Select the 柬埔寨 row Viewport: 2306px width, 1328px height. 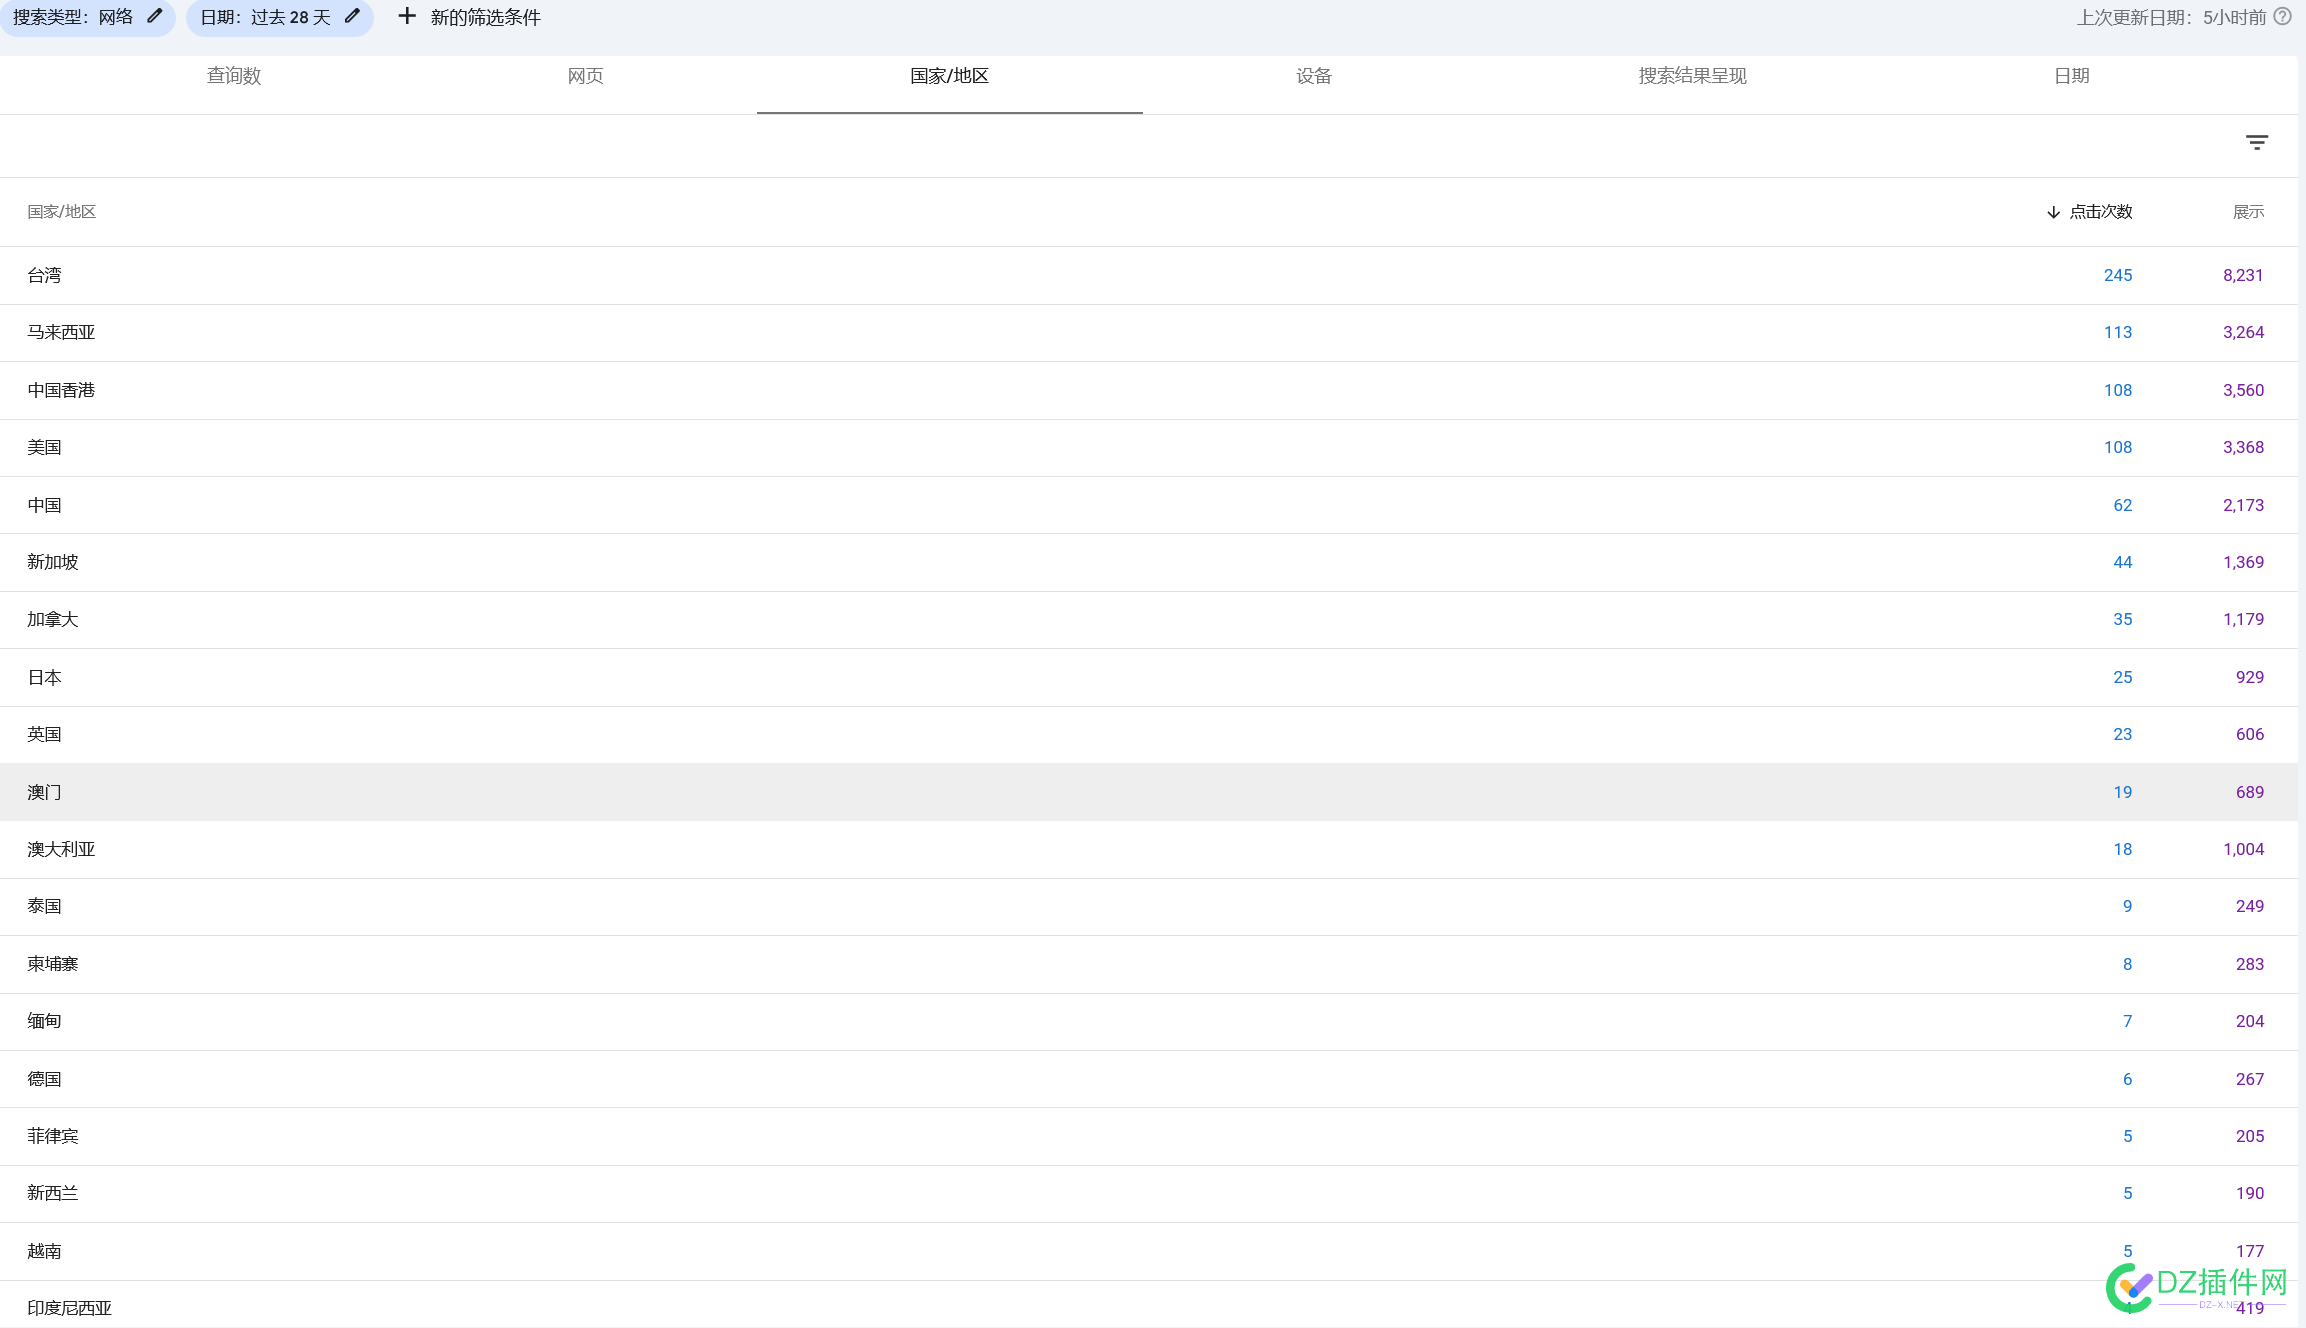[x=1149, y=964]
